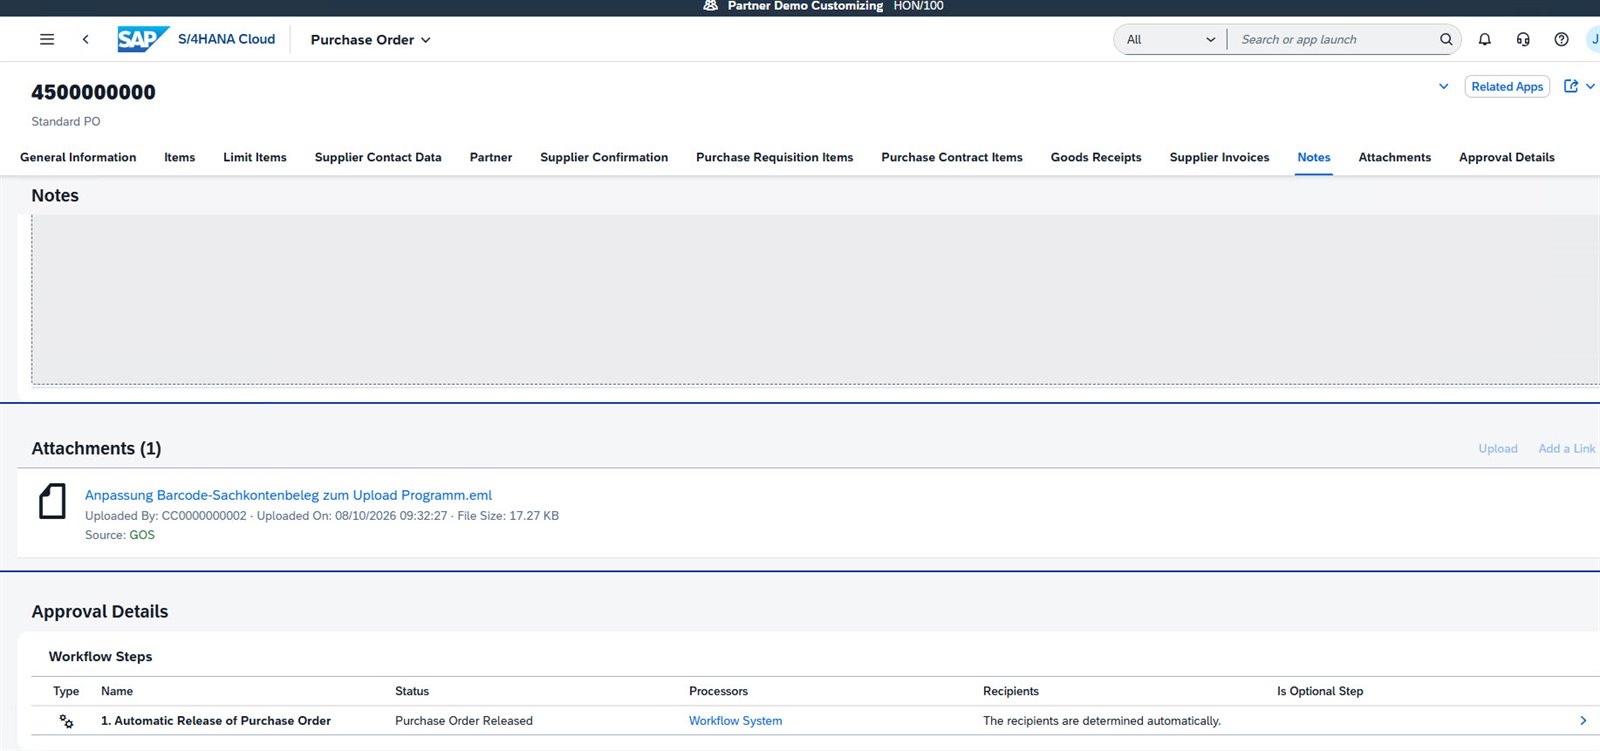This screenshot has width=1600, height=751.
Task: Click the Workflow Steps table title
Action: [x=100, y=657]
